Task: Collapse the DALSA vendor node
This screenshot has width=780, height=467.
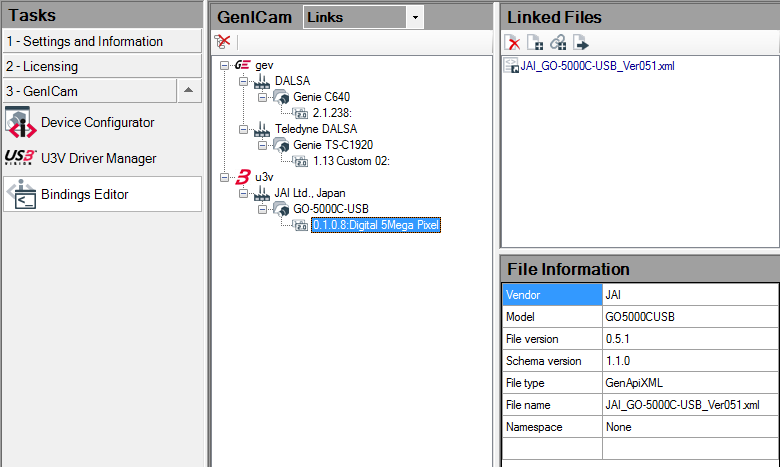Action: [243, 81]
